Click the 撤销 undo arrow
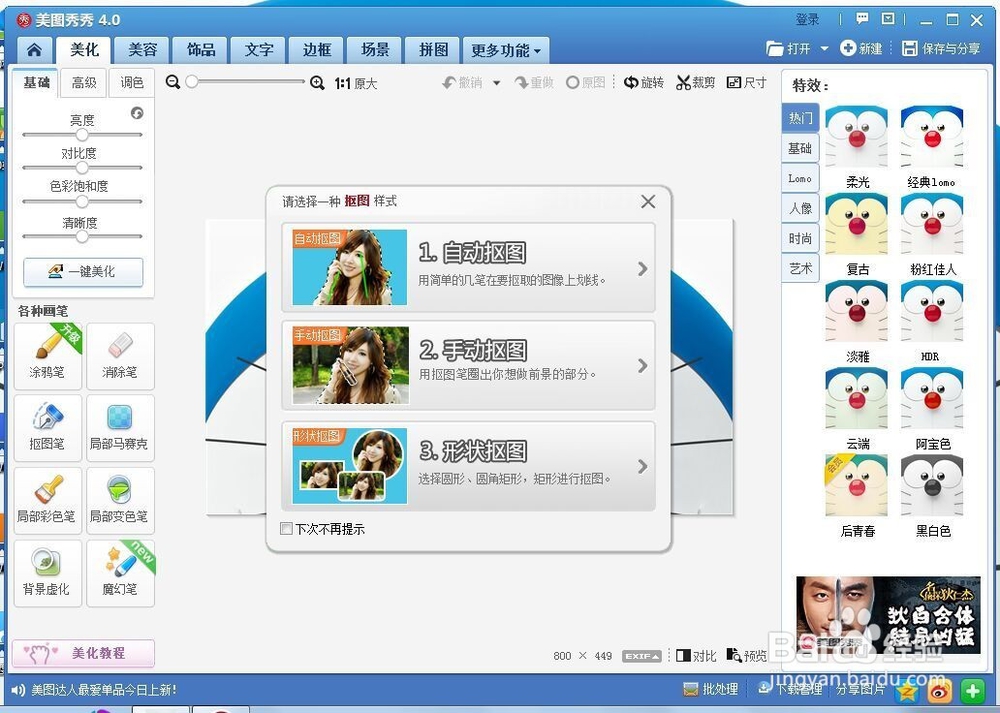Image resolution: width=1000 pixels, height=713 pixels. (462, 83)
